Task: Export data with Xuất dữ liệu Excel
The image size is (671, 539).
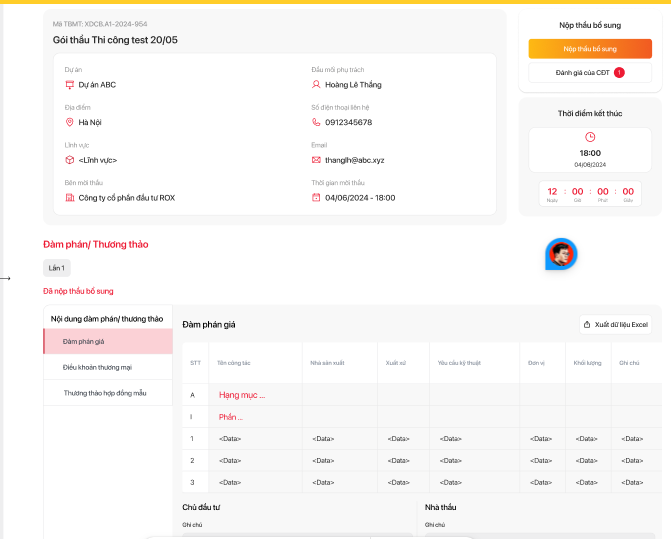Action: [615, 324]
